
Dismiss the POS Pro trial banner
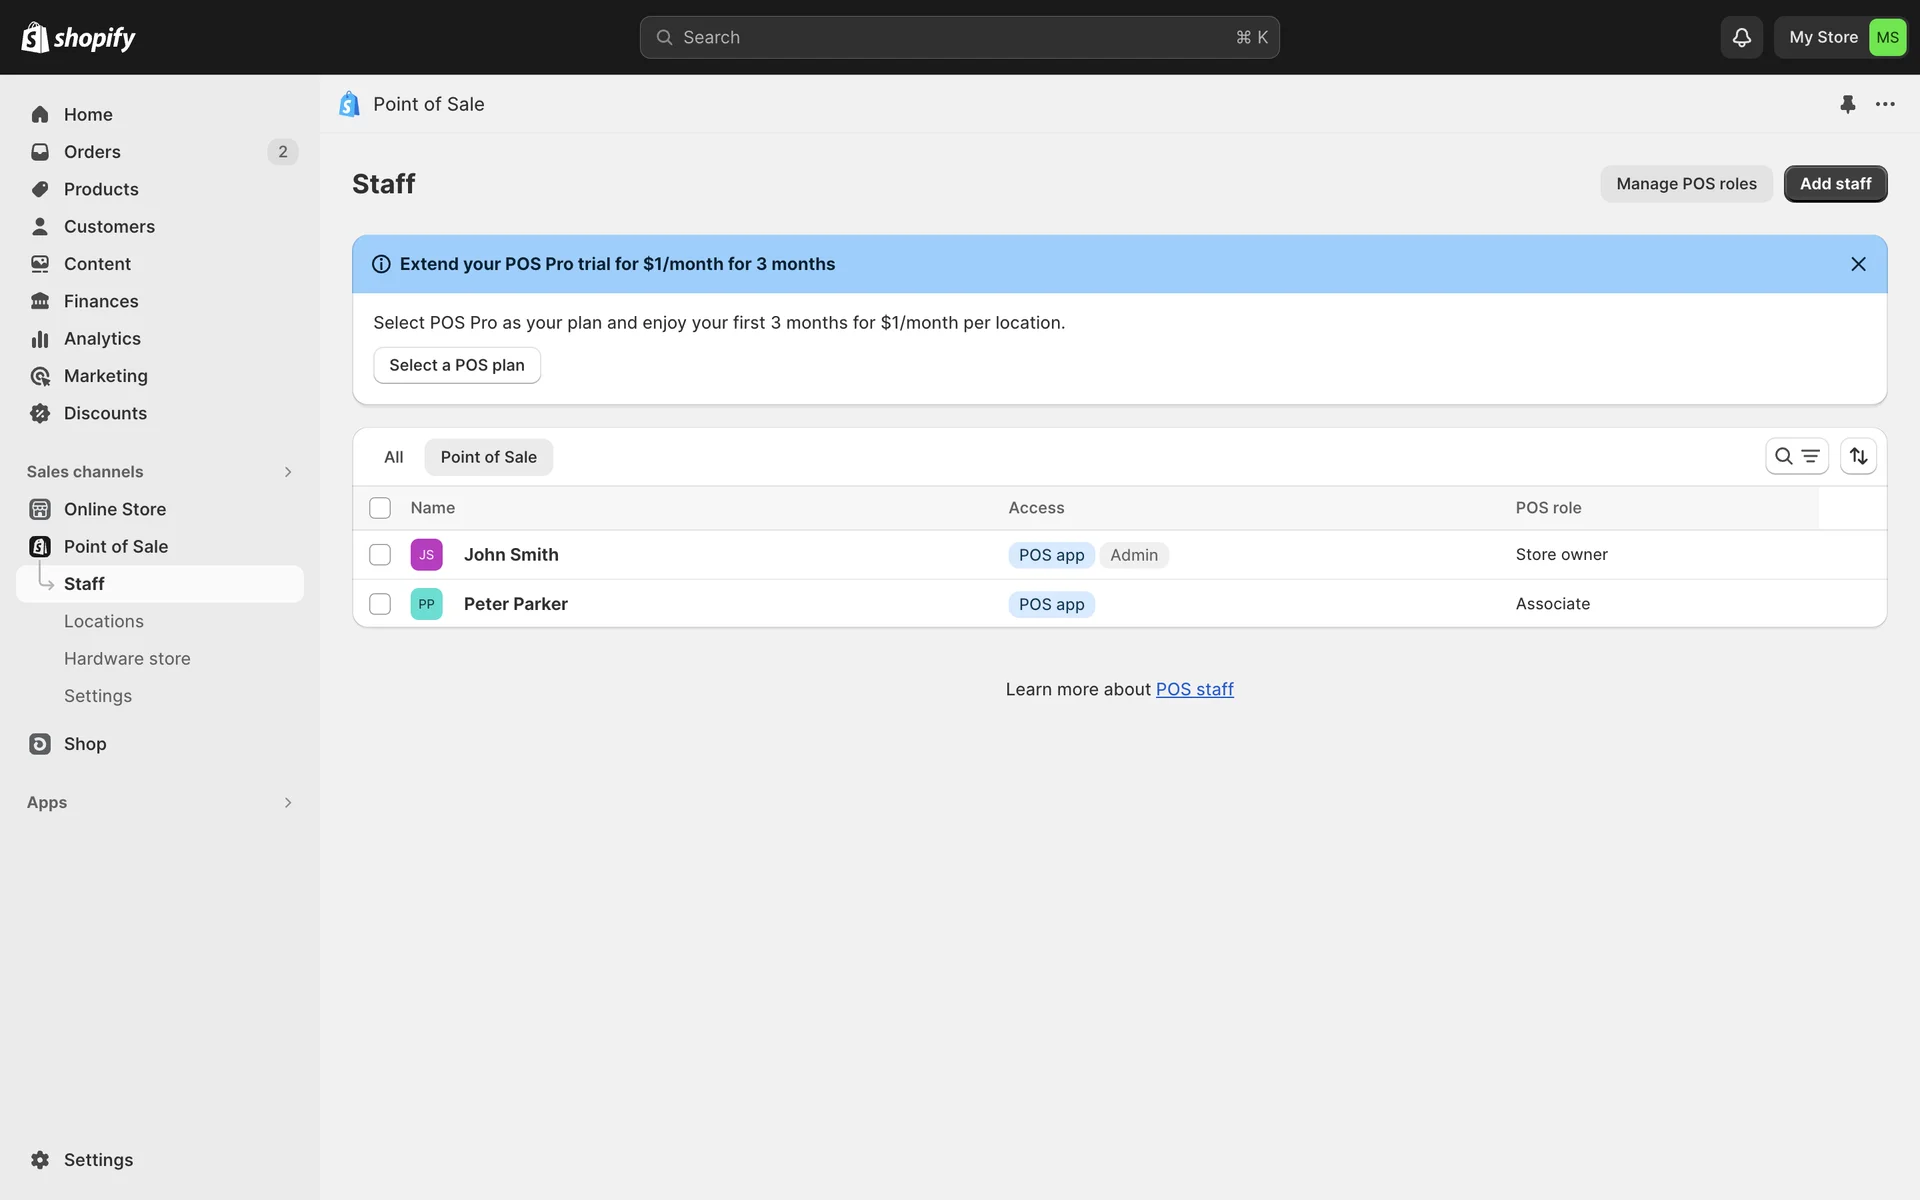(1858, 264)
